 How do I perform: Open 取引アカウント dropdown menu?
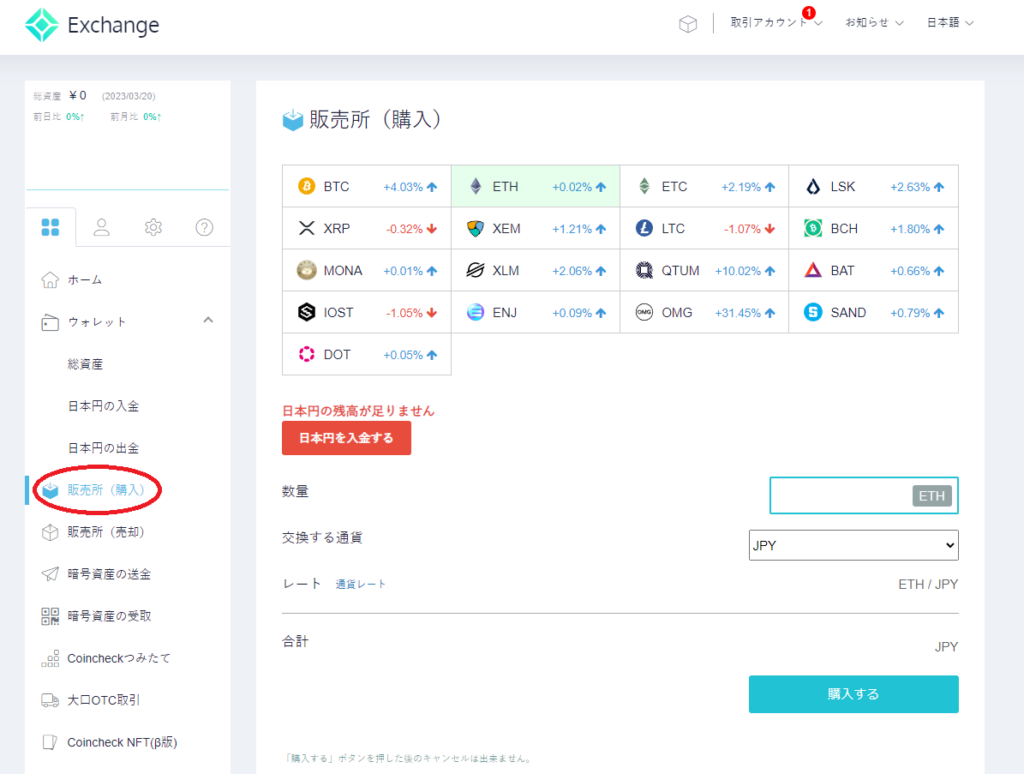point(776,23)
